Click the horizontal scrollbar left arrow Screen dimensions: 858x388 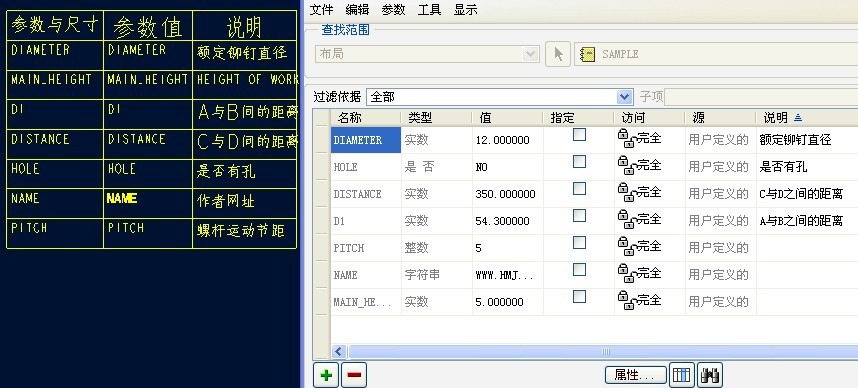coord(339,351)
